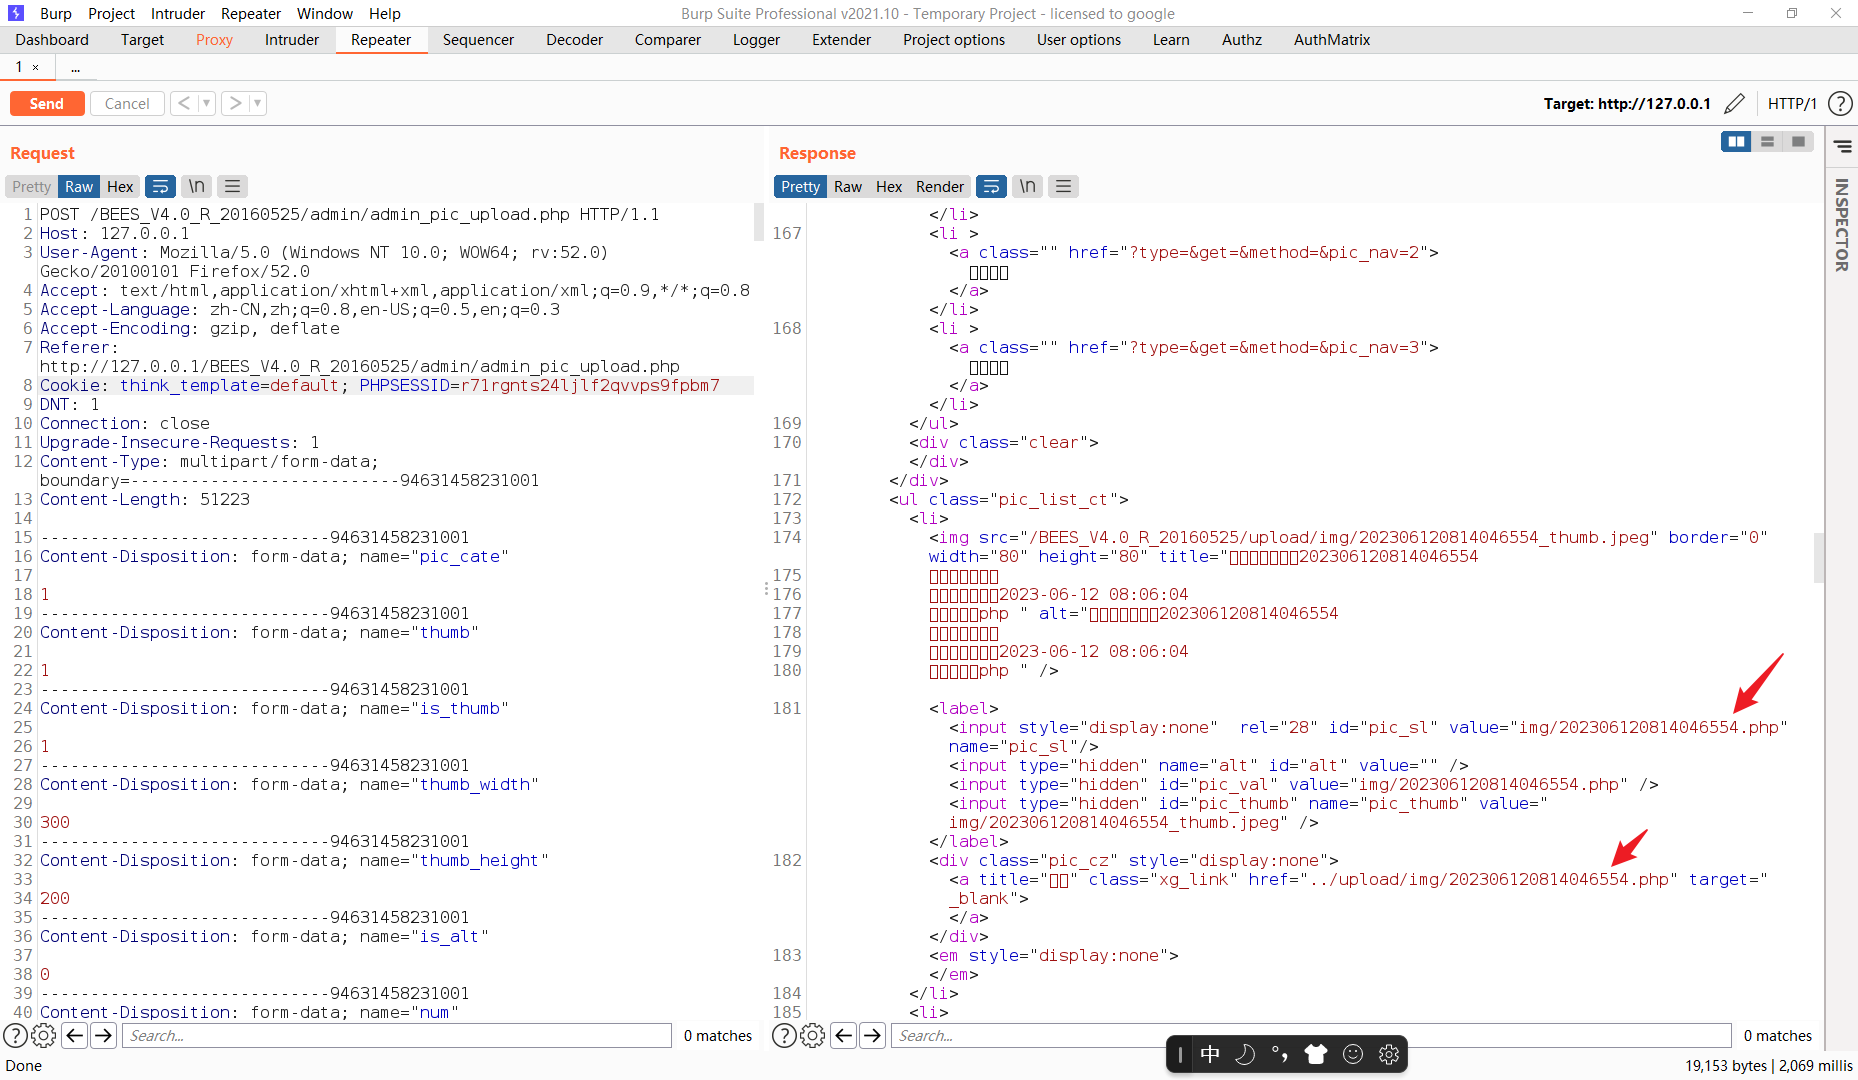The height and width of the screenshot is (1080, 1858).
Task: Switch the Request view to Hex
Action: 119,186
